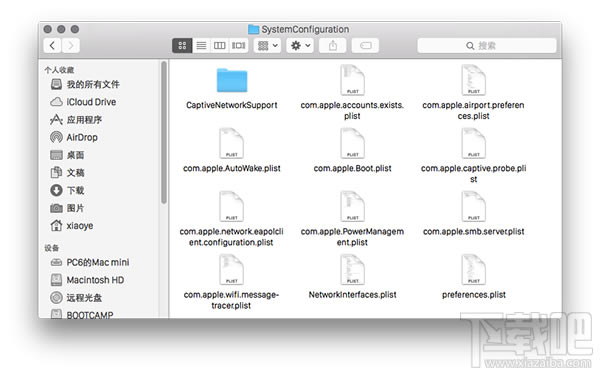The height and width of the screenshot is (373, 600).
Task: Switch to icon view mode
Action: coord(182,46)
